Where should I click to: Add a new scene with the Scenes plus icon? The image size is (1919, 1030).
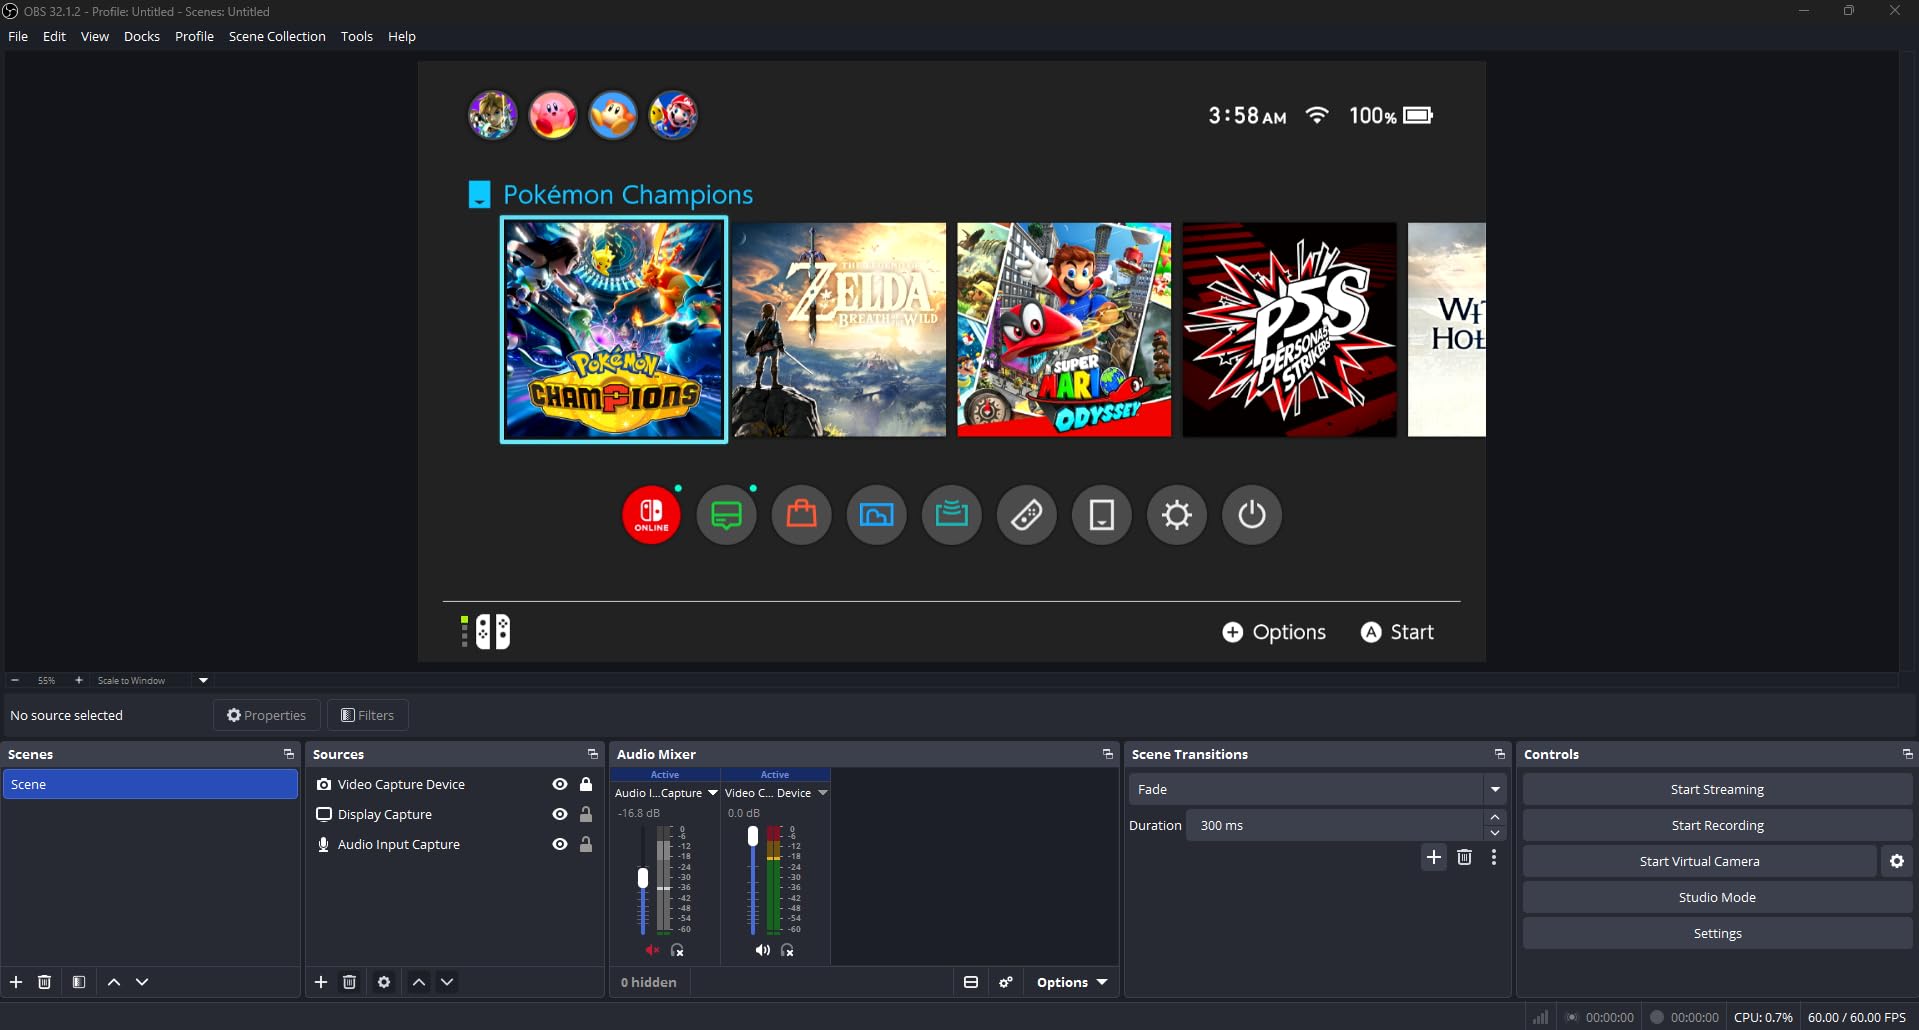pos(16,982)
